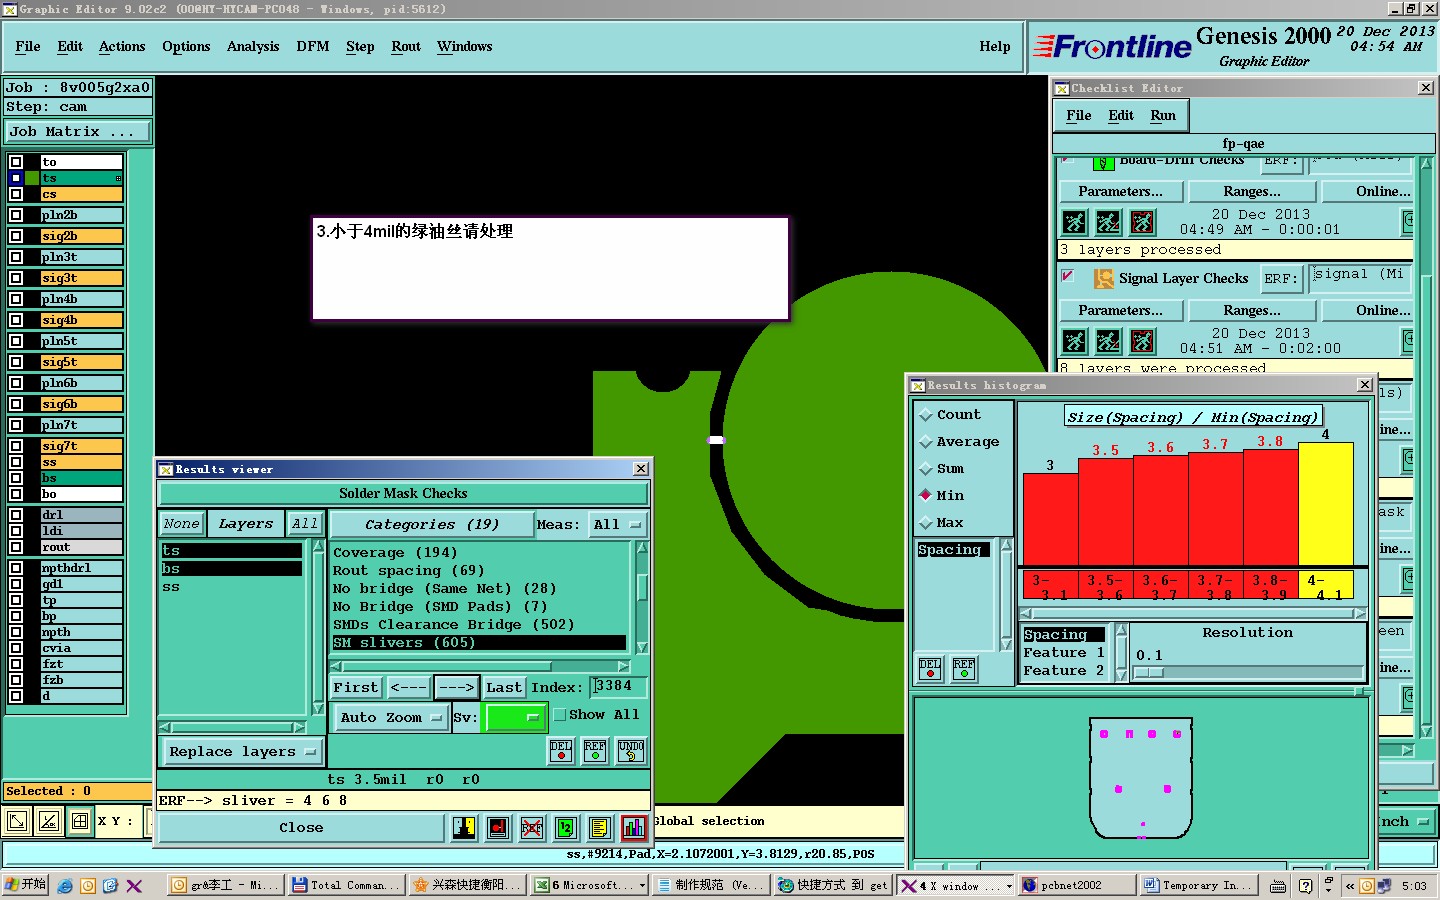
Task: Click REF icon in Results histogram
Action: click(964, 668)
